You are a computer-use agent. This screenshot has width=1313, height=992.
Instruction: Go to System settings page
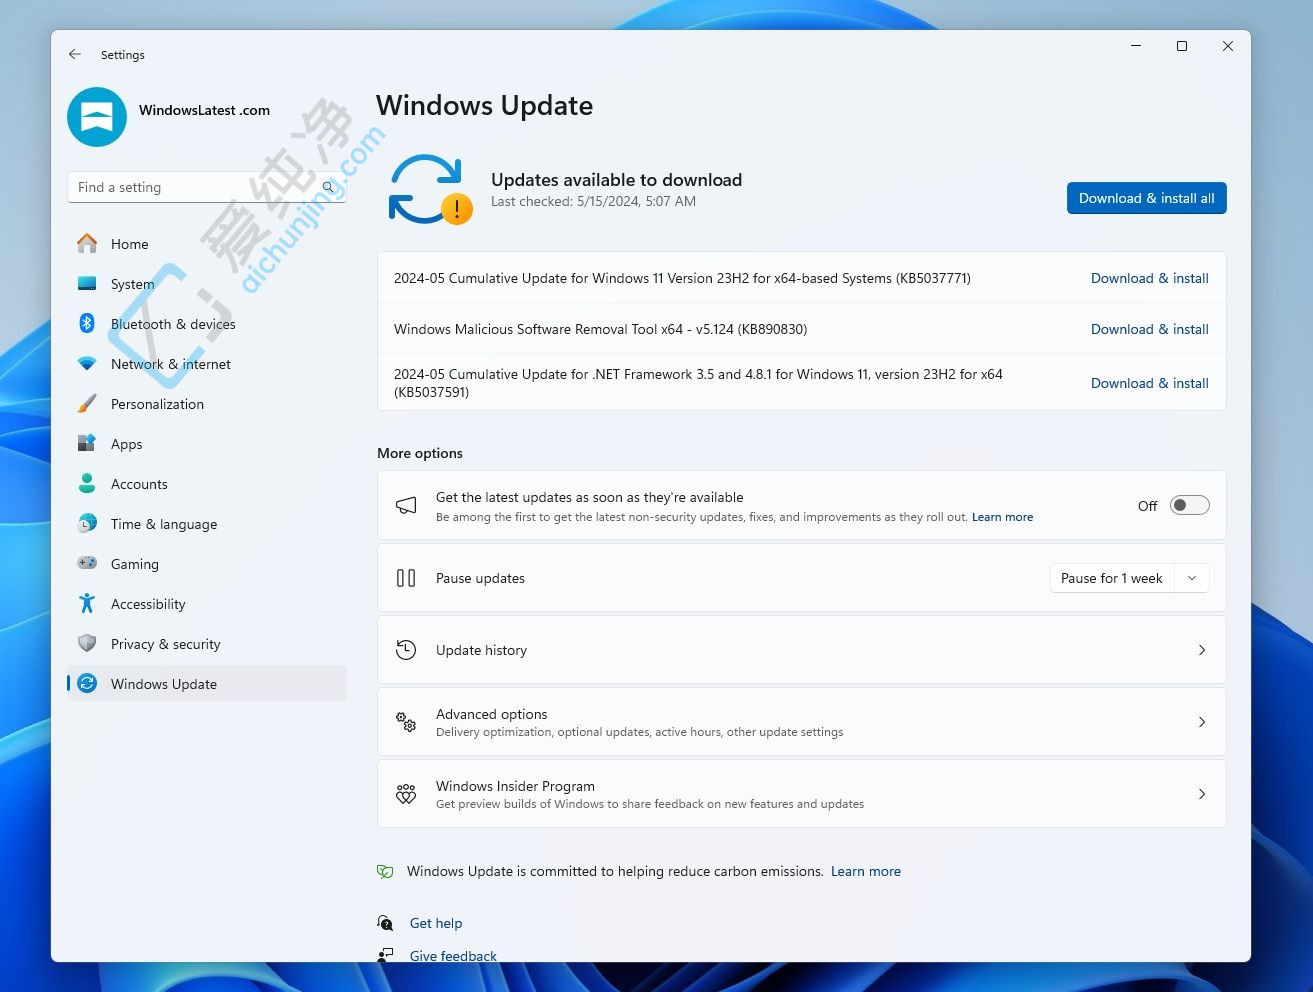[x=207, y=284]
